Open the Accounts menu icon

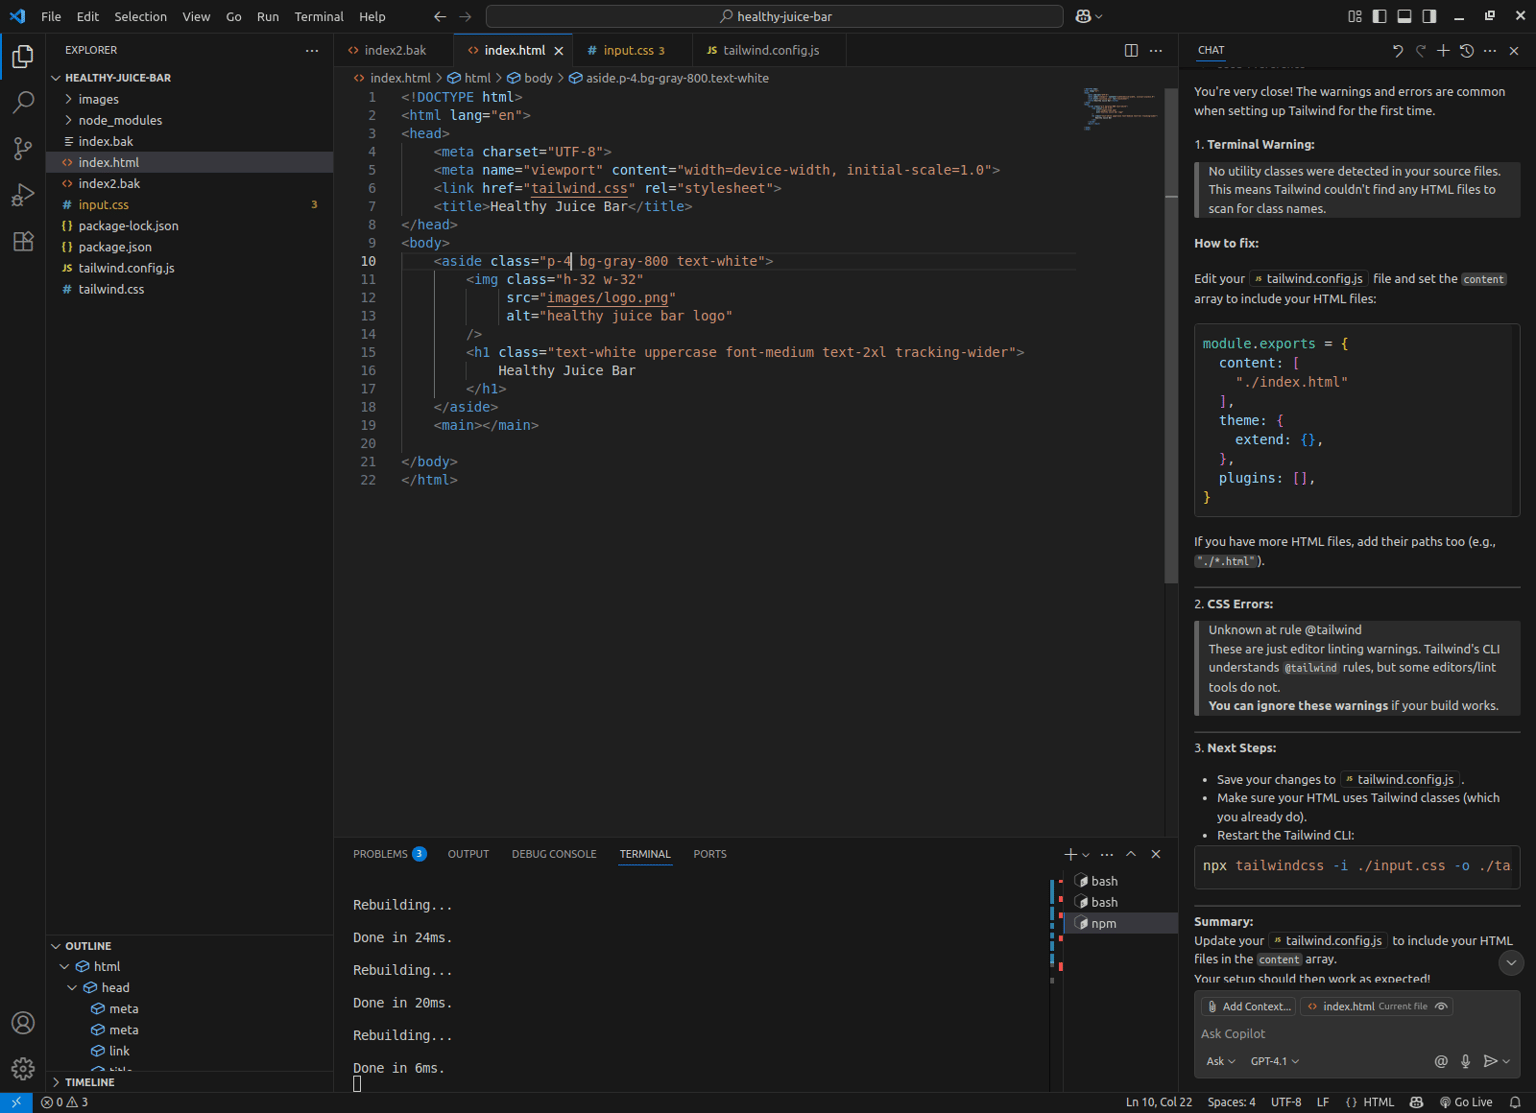pyautogui.click(x=23, y=1023)
